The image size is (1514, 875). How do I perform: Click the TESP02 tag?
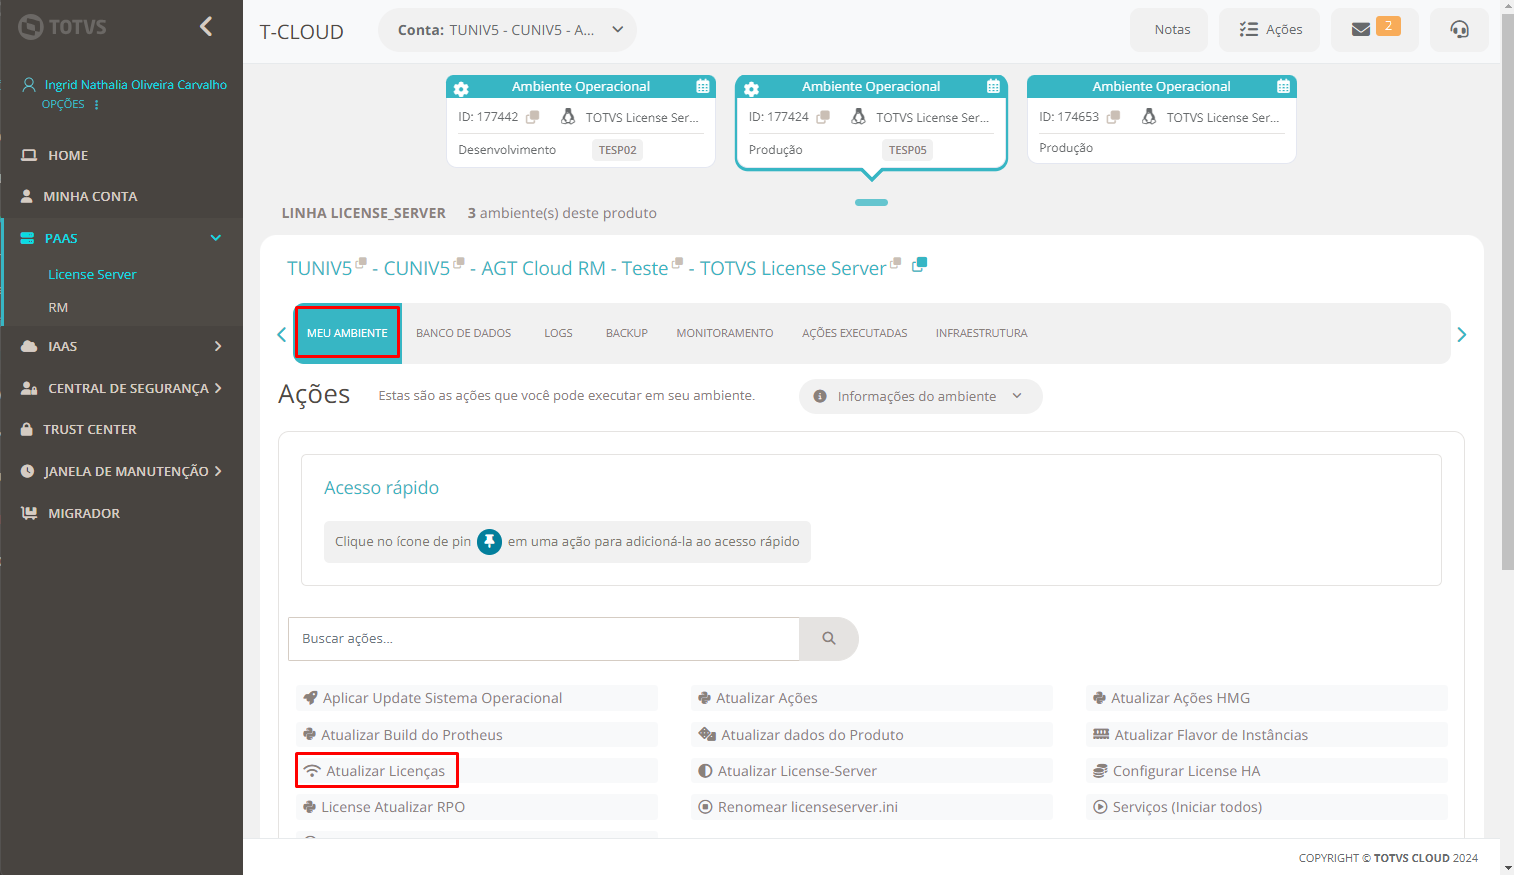click(617, 150)
